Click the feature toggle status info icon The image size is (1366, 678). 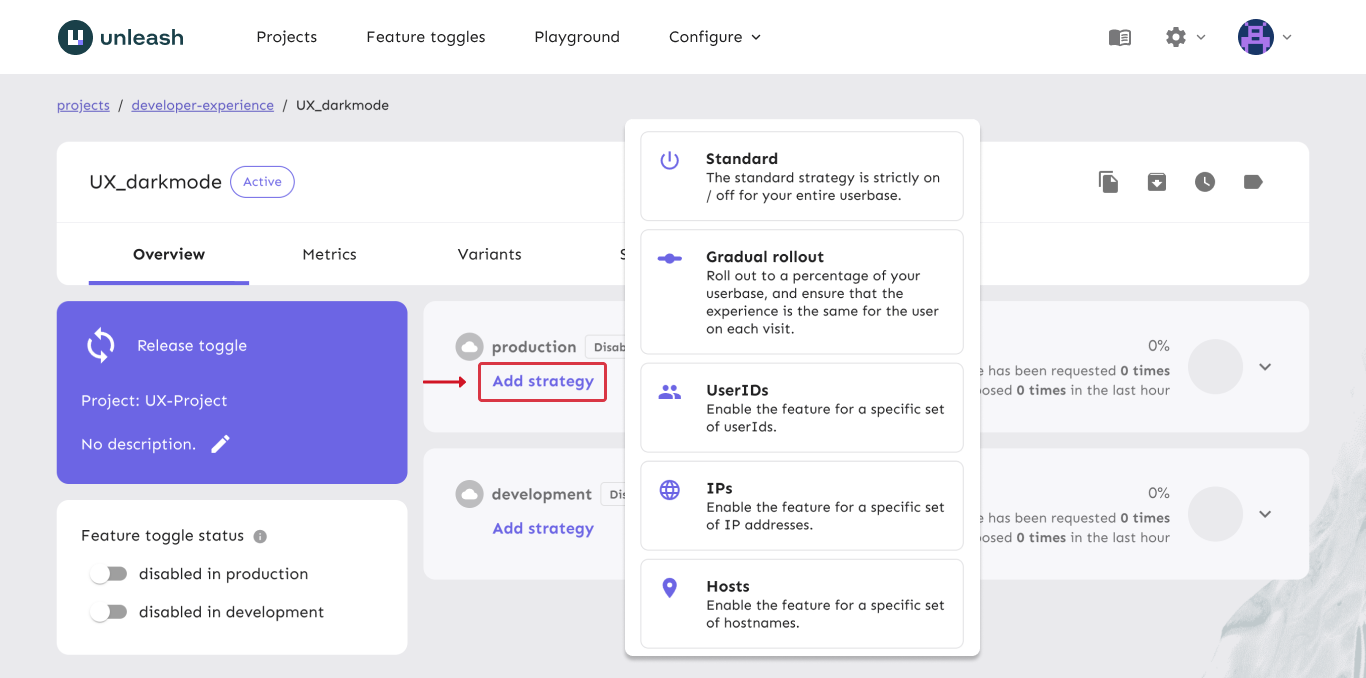(x=260, y=536)
